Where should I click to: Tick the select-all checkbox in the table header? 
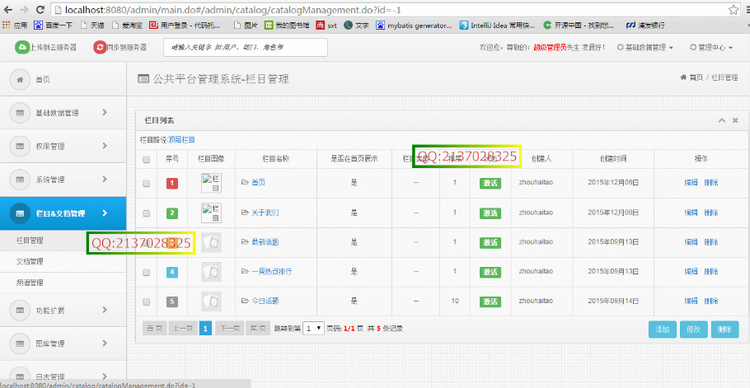click(147, 159)
